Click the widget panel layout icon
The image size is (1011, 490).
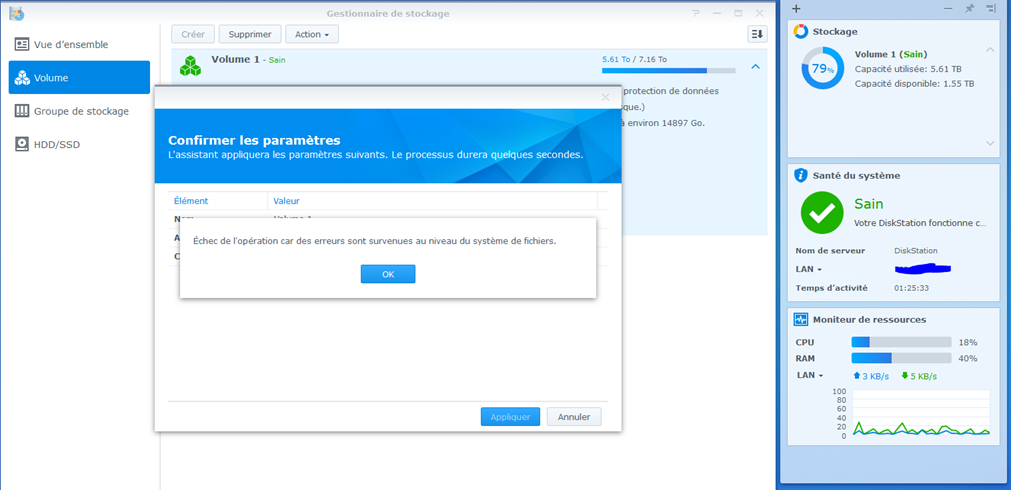click(990, 9)
